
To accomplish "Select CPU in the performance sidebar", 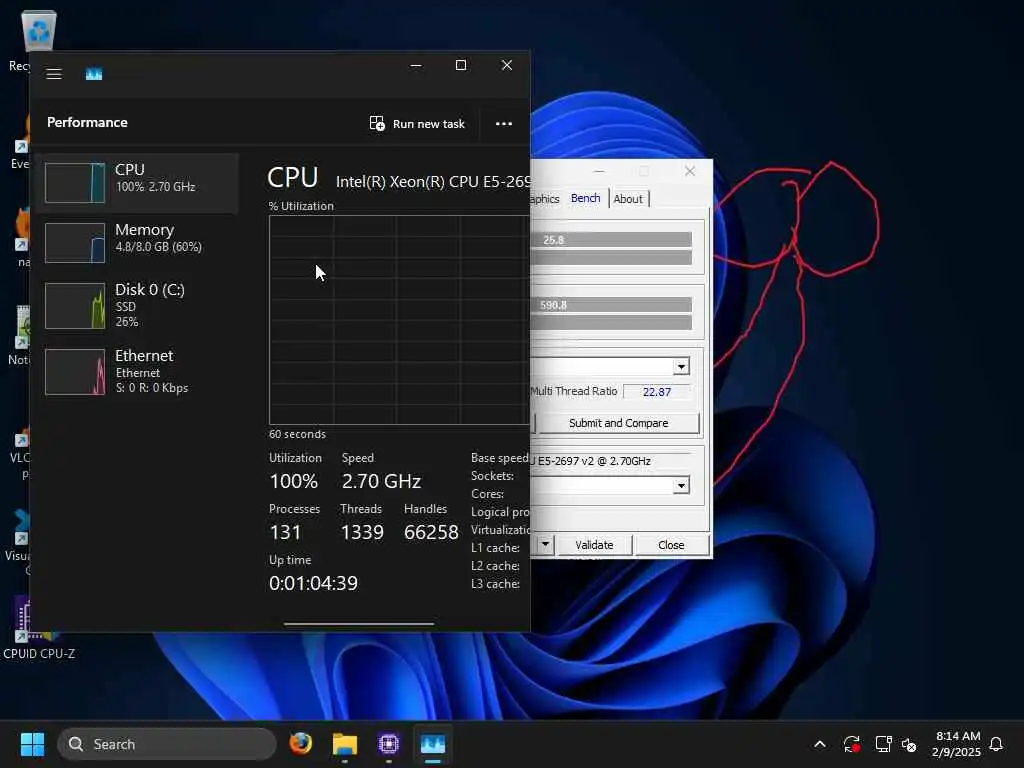I will pyautogui.click(x=138, y=183).
